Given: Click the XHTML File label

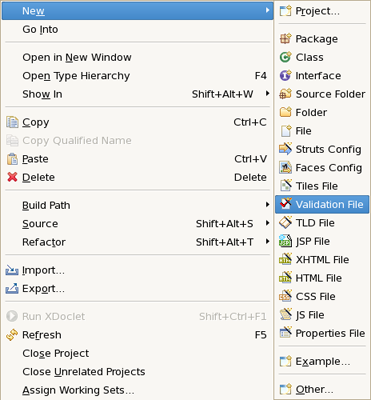Looking at the screenshot, I should point(322,260).
